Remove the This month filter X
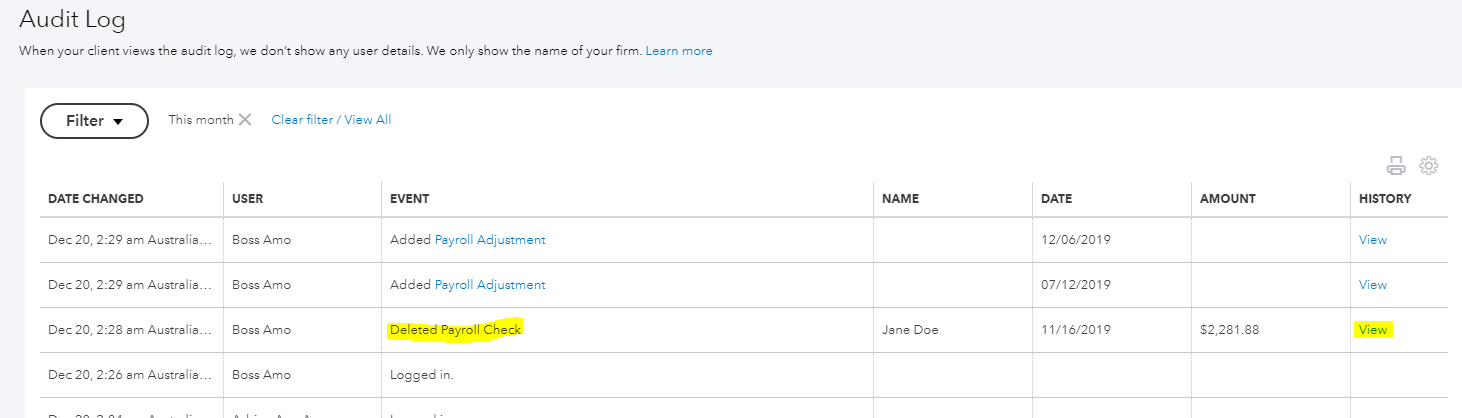 245,120
